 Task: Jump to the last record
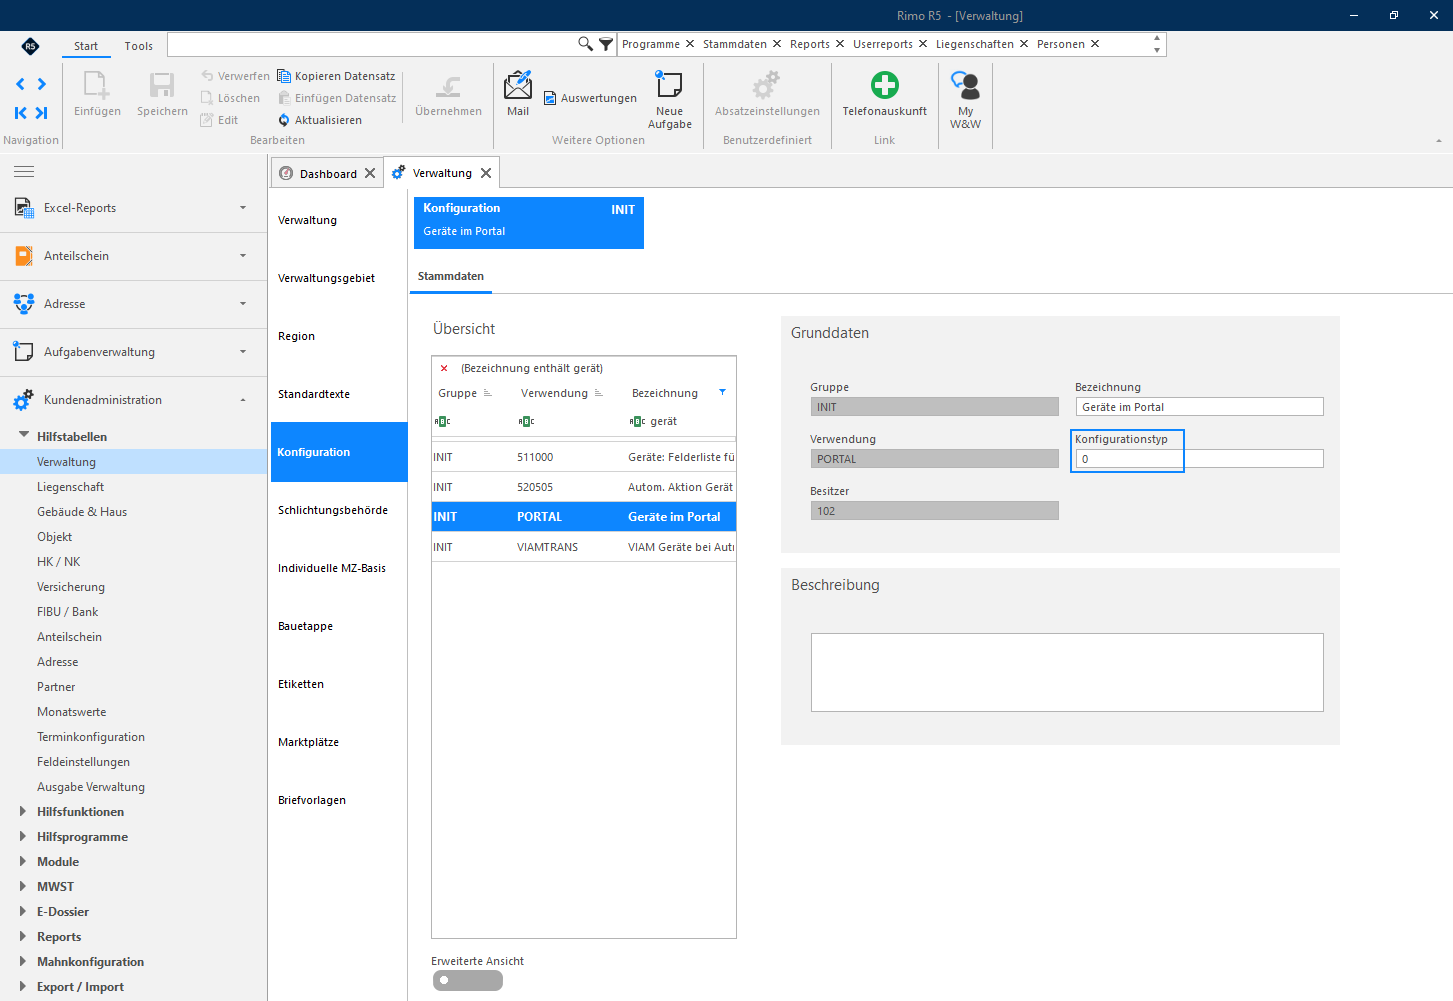42,113
